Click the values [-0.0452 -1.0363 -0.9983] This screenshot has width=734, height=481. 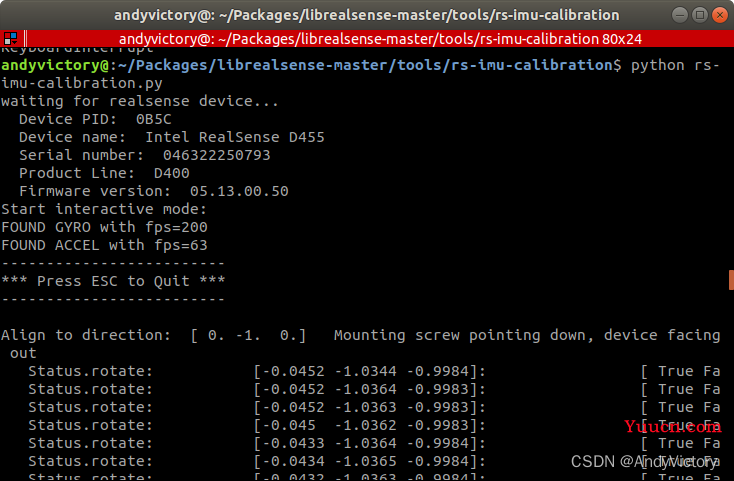click(x=365, y=407)
